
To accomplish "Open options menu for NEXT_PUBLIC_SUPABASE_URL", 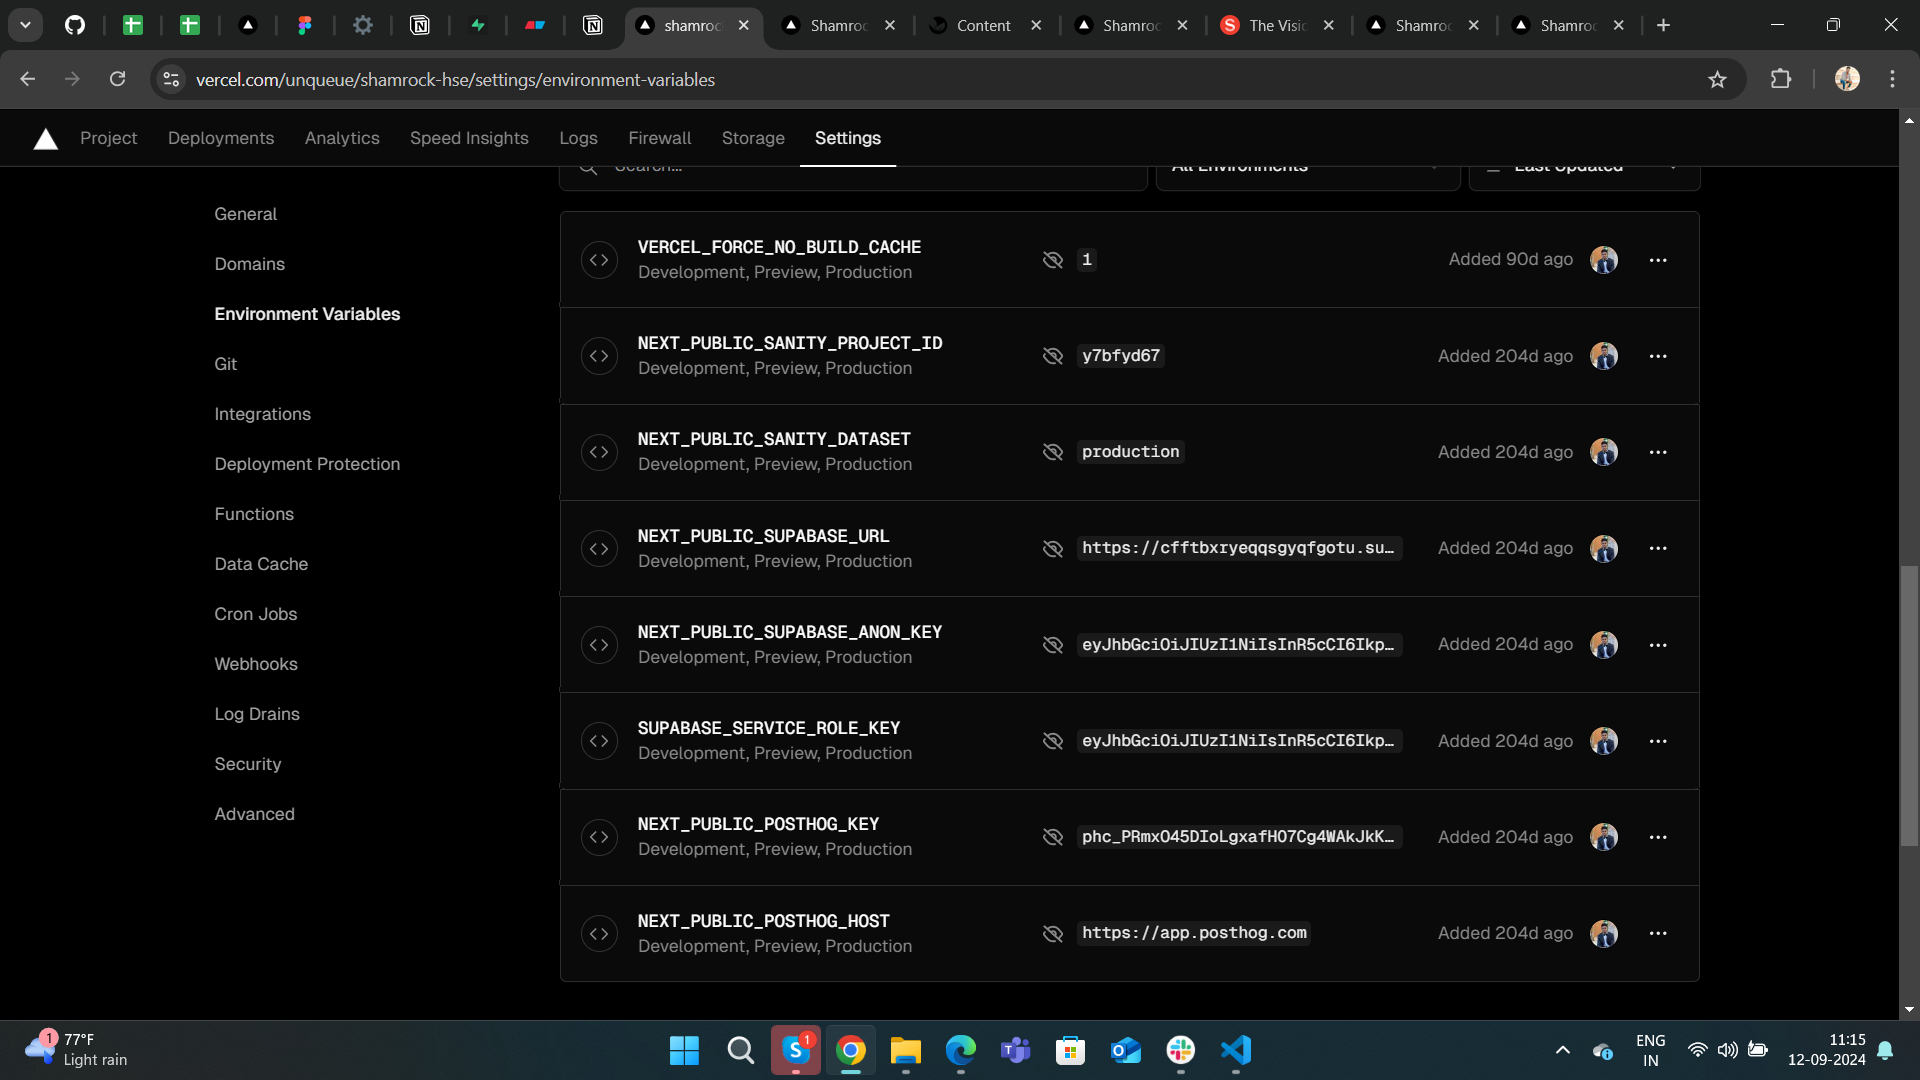I will (1658, 548).
